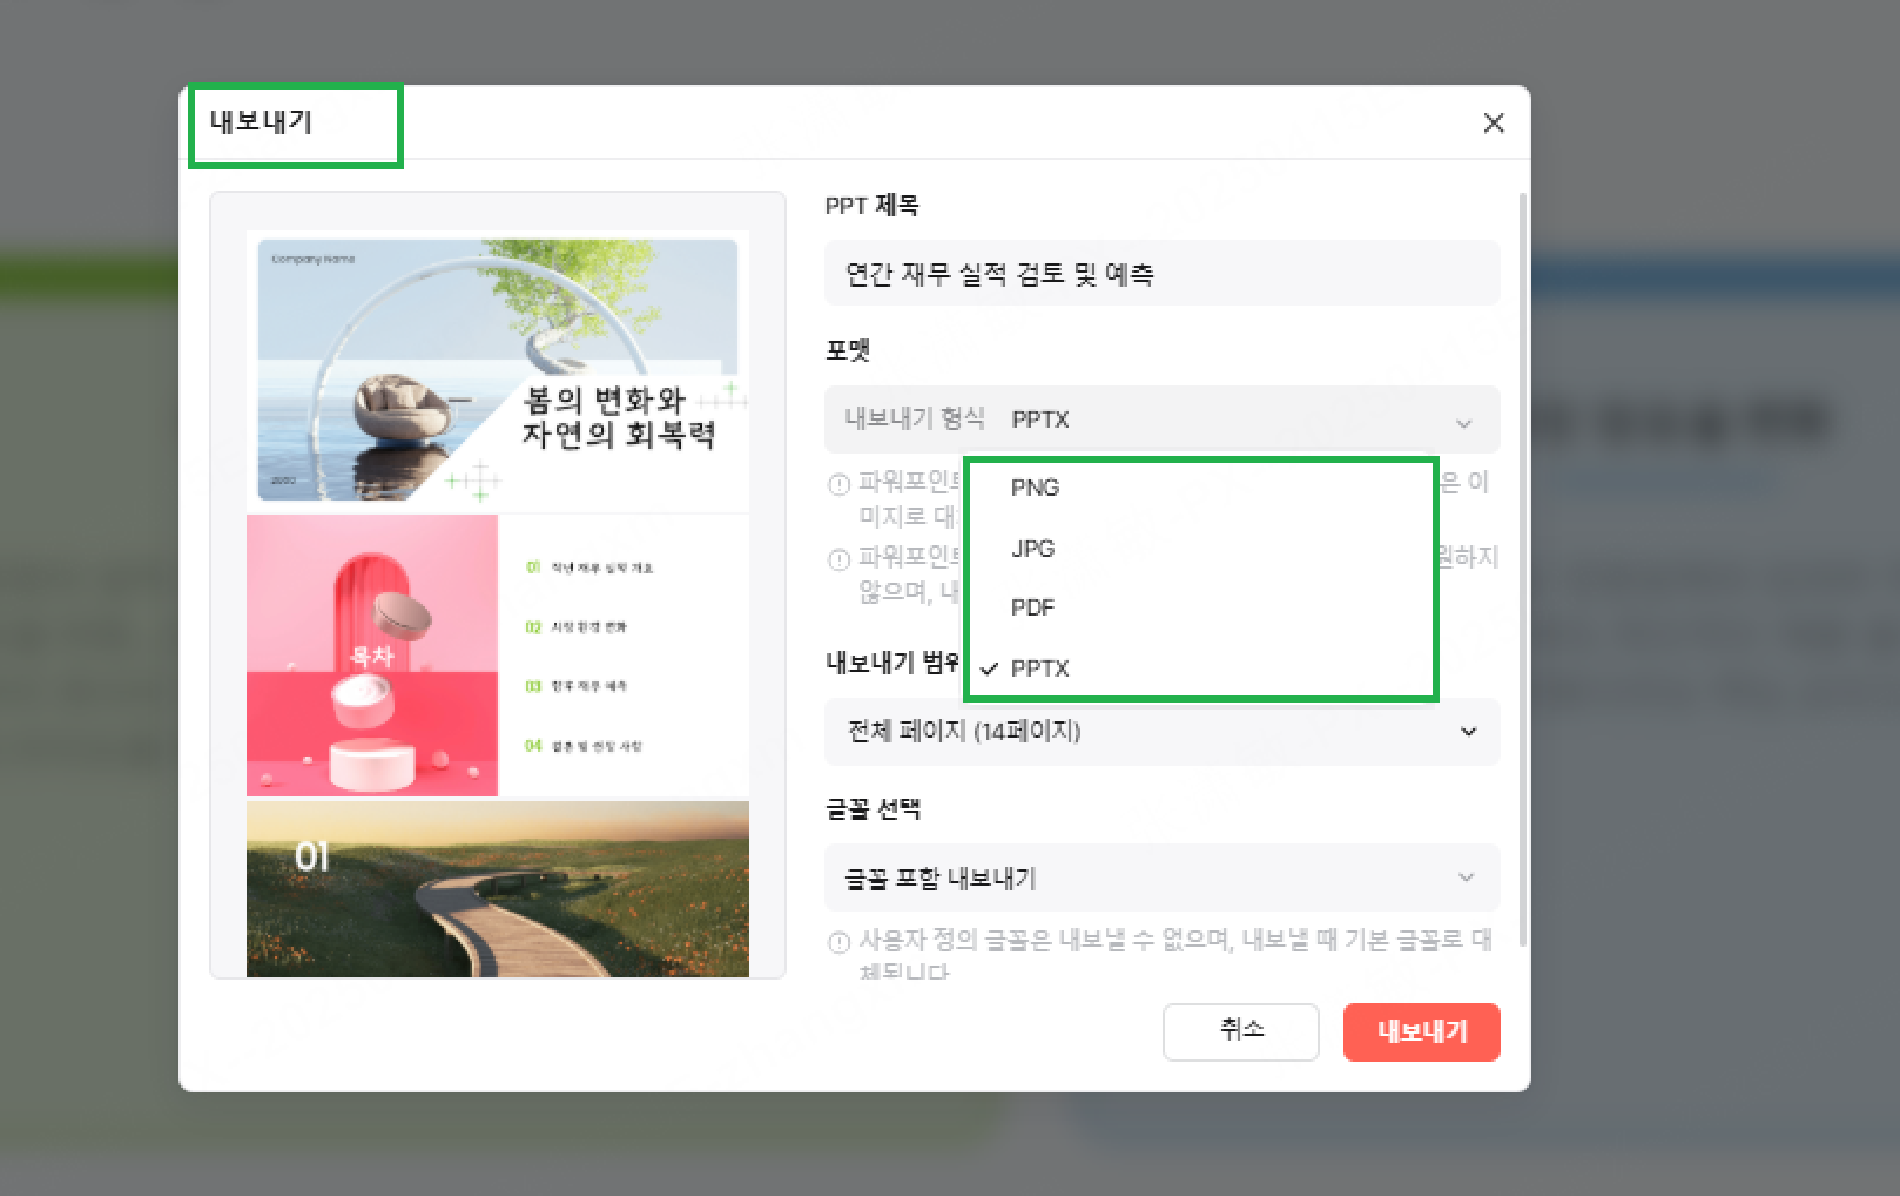Click the 취소 cancel button
The image size is (1900, 1196).
point(1241,1031)
